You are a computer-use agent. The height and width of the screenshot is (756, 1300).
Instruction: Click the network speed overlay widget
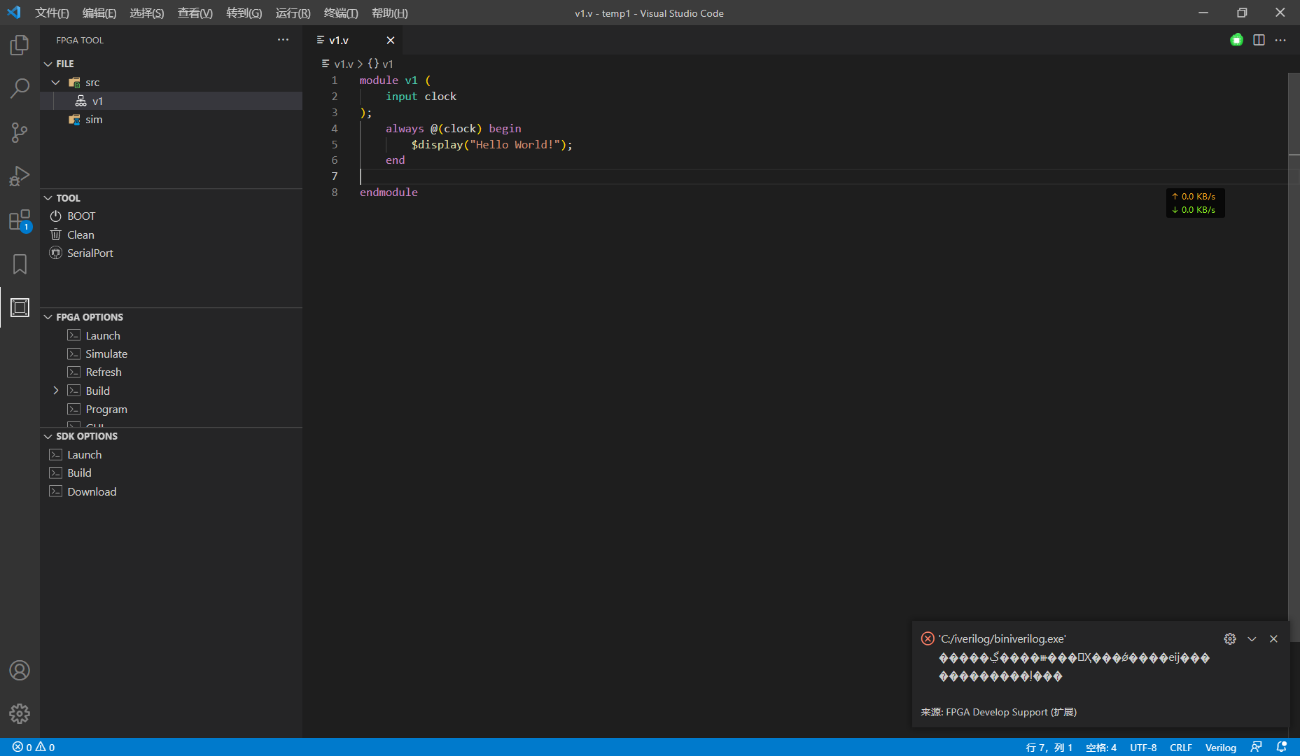[1195, 203]
